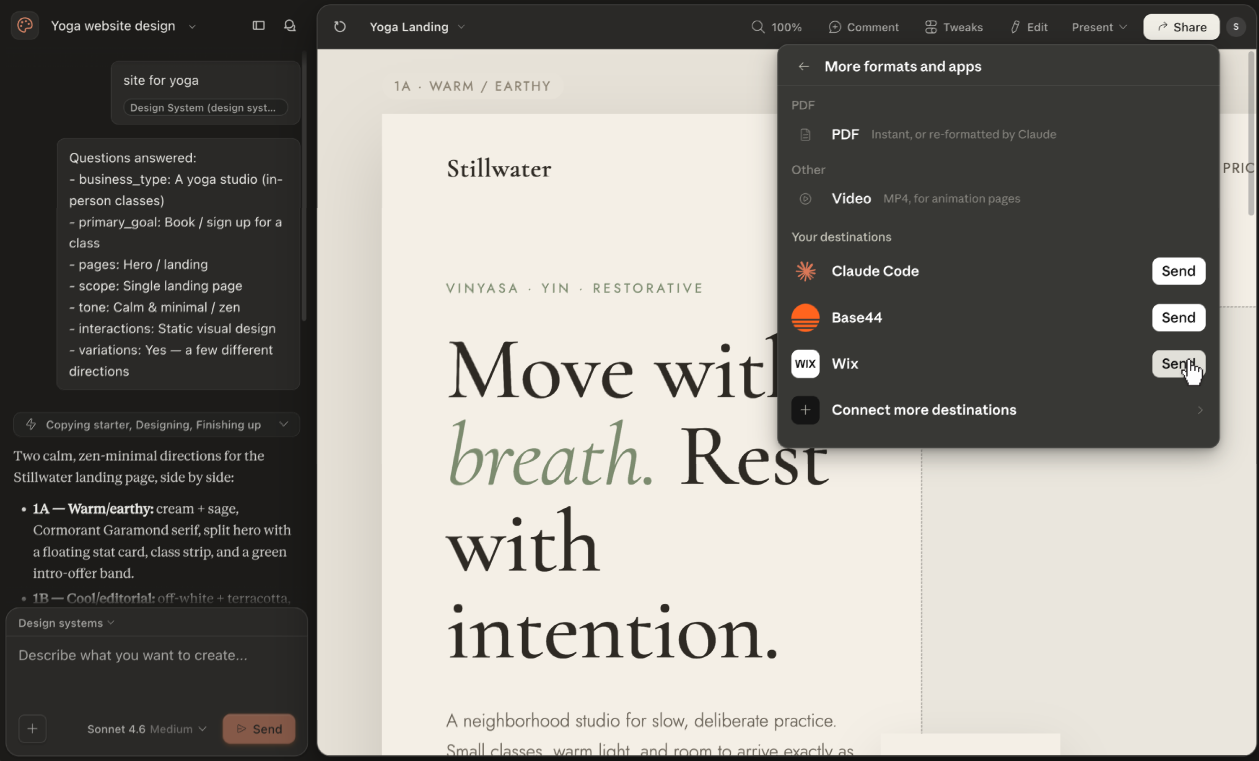Open the chat history bubble icon

tap(290, 26)
